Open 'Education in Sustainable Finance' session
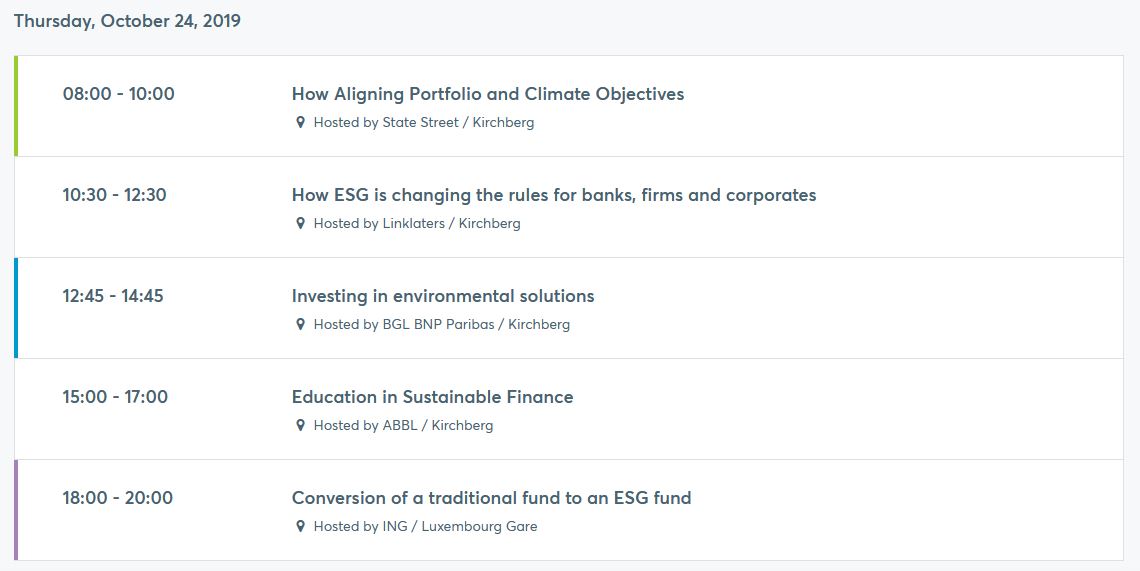Viewport: 1140px width, 571px height. tap(432, 397)
